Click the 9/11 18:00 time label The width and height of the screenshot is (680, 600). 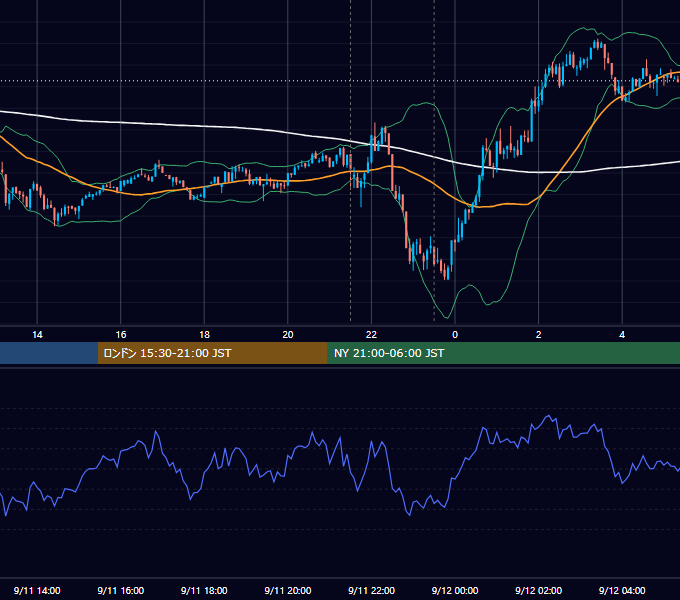204,590
